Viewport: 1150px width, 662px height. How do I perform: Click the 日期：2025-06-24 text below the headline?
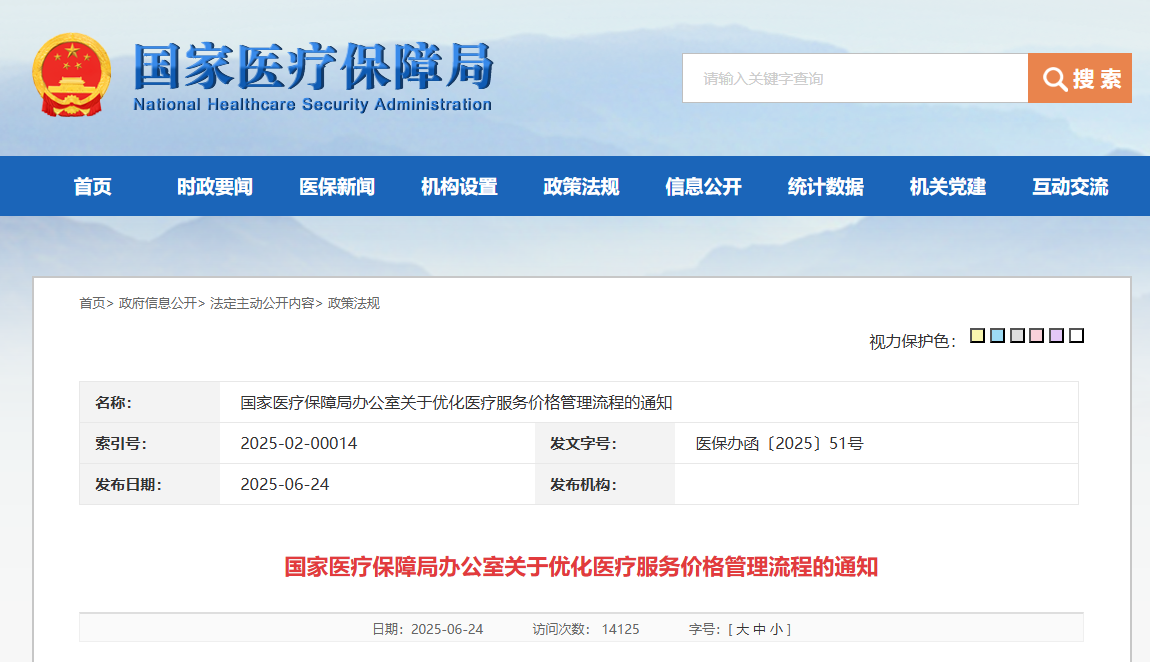(428, 630)
